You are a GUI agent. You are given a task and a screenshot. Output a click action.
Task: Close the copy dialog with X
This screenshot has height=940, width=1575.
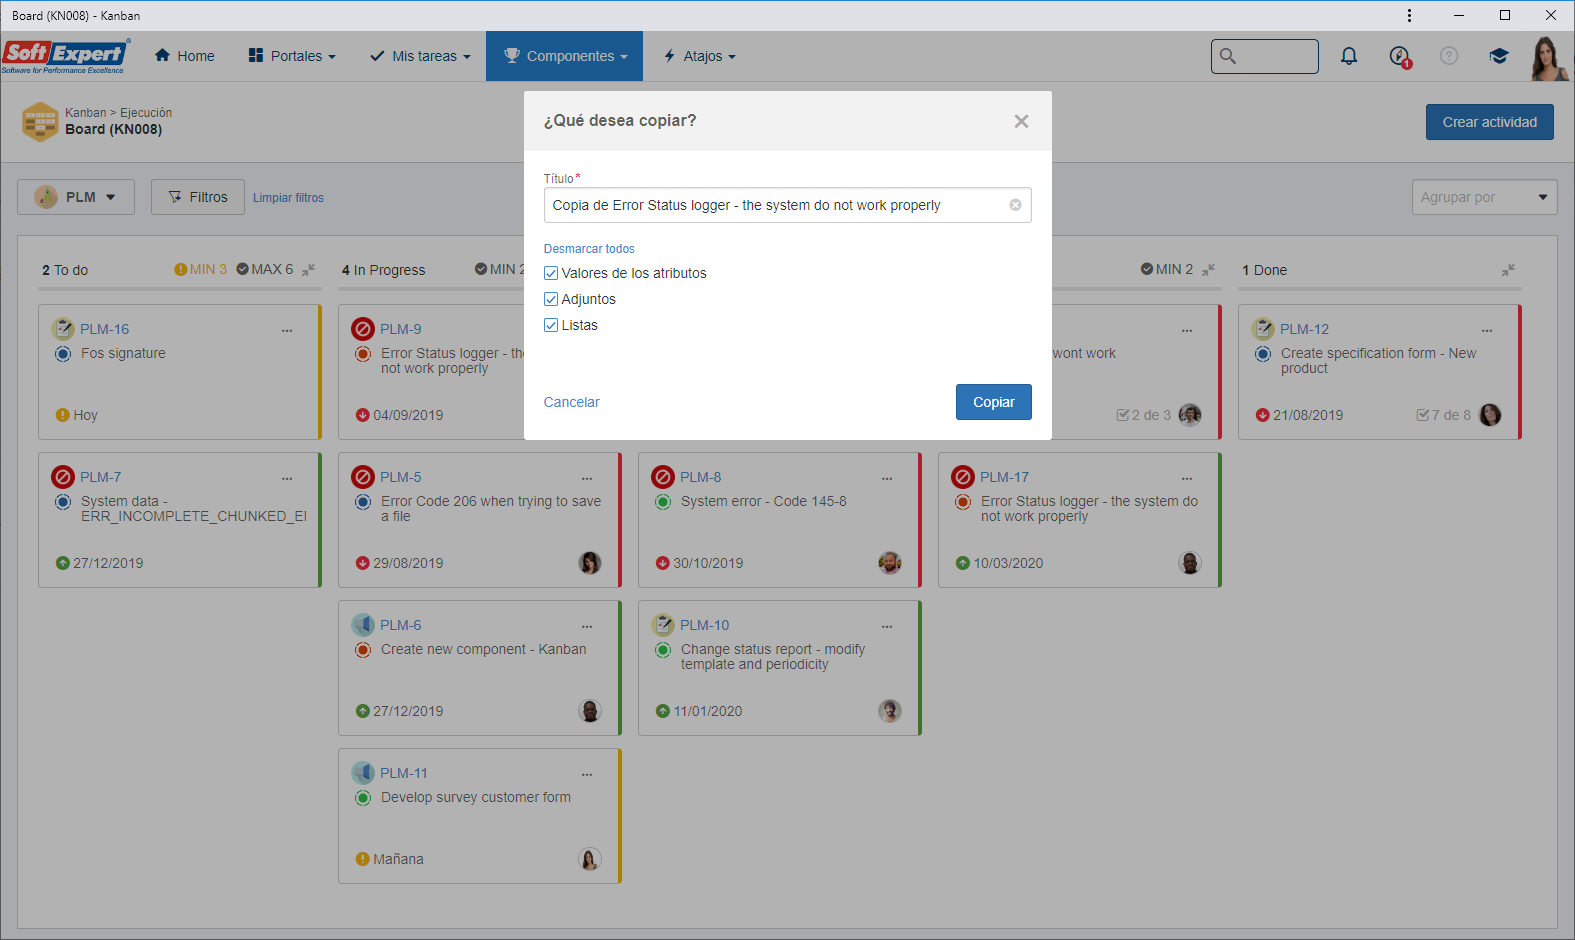click(1021, 121)
